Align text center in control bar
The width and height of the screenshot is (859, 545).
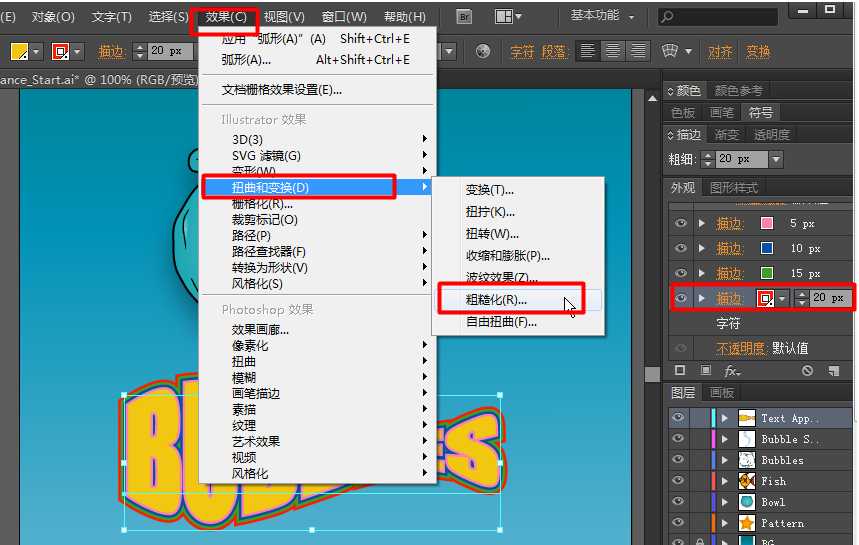click(612, 51)
